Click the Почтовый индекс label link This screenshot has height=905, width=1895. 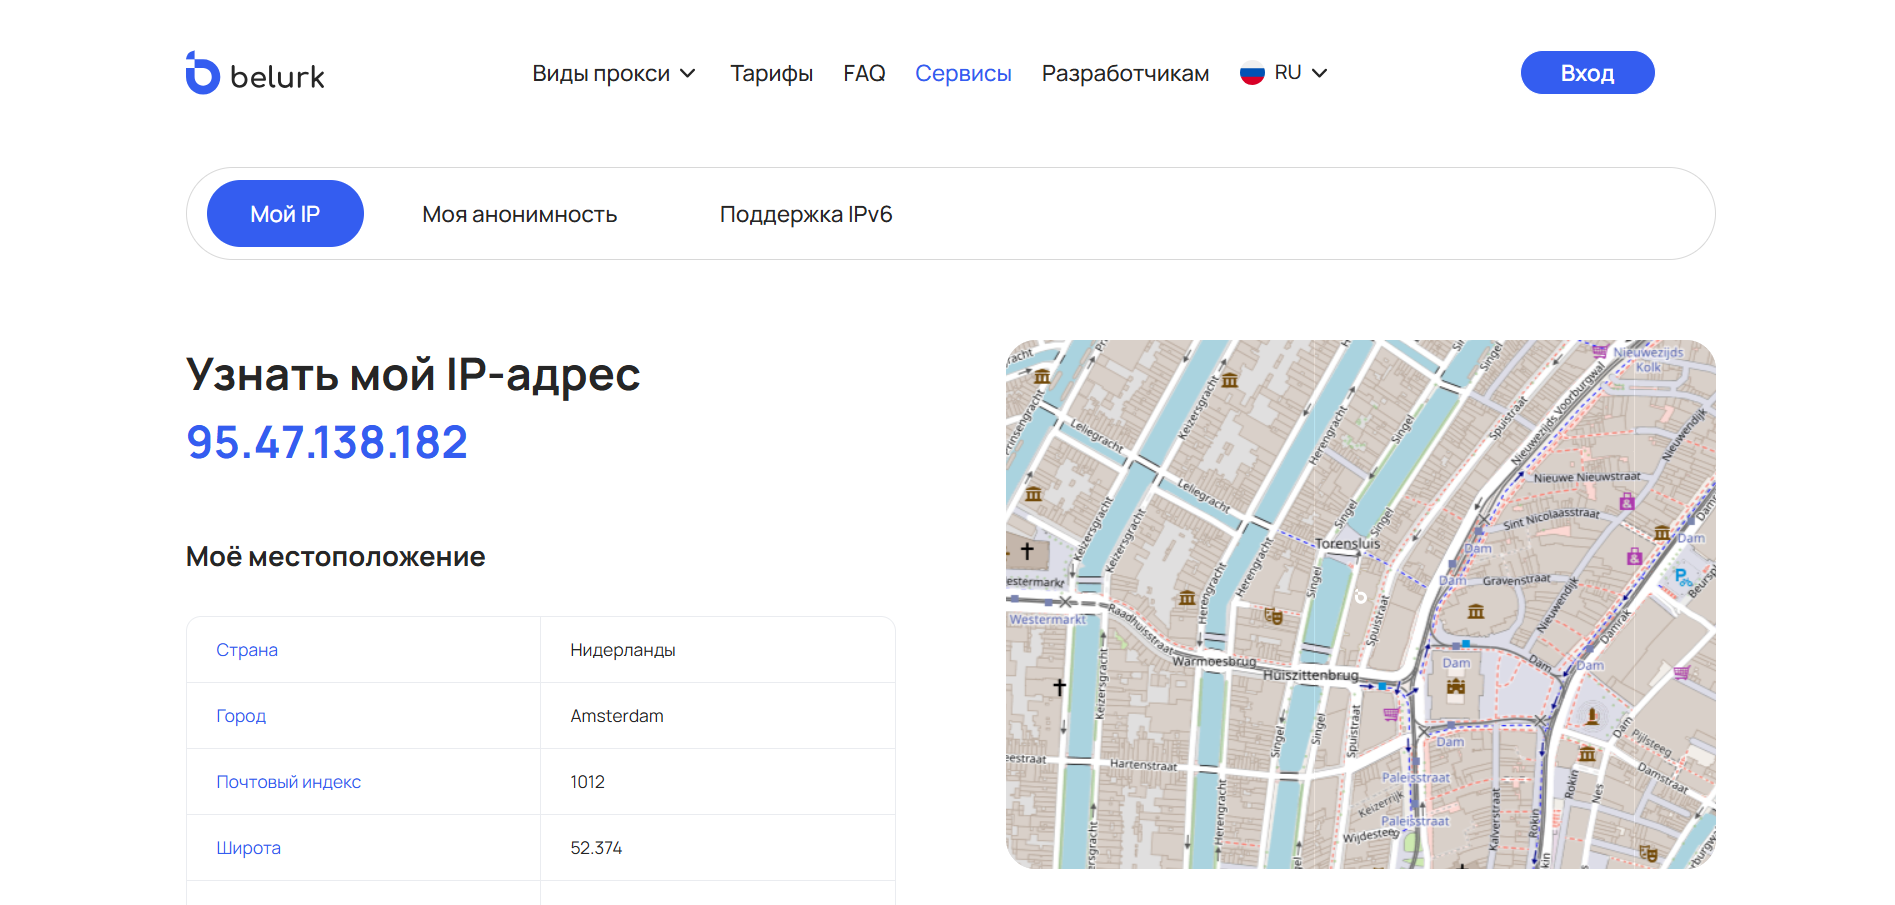tap(288, 782)
